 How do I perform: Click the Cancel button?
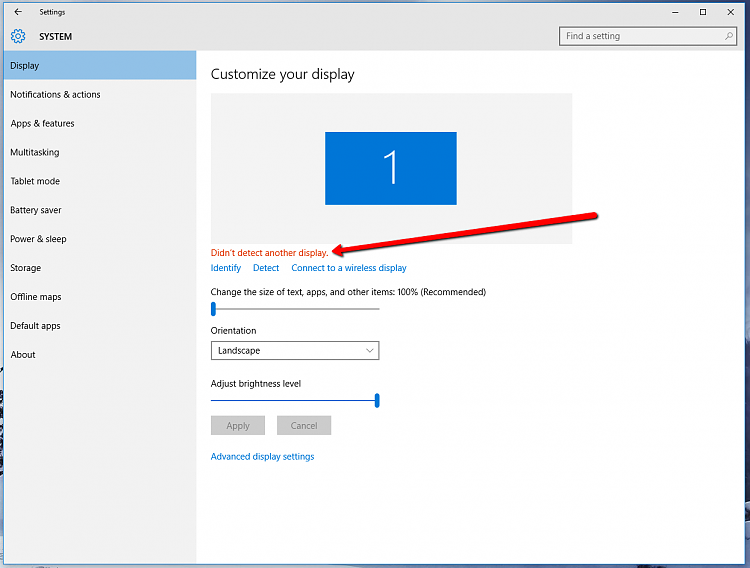pyautogui.click(x=304, y=425)
